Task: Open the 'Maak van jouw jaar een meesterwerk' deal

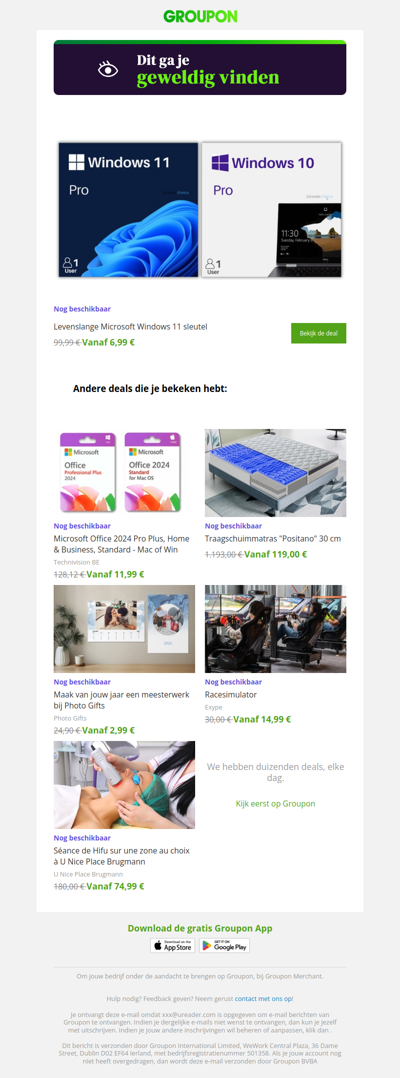Action: click(x=122, y=701)
